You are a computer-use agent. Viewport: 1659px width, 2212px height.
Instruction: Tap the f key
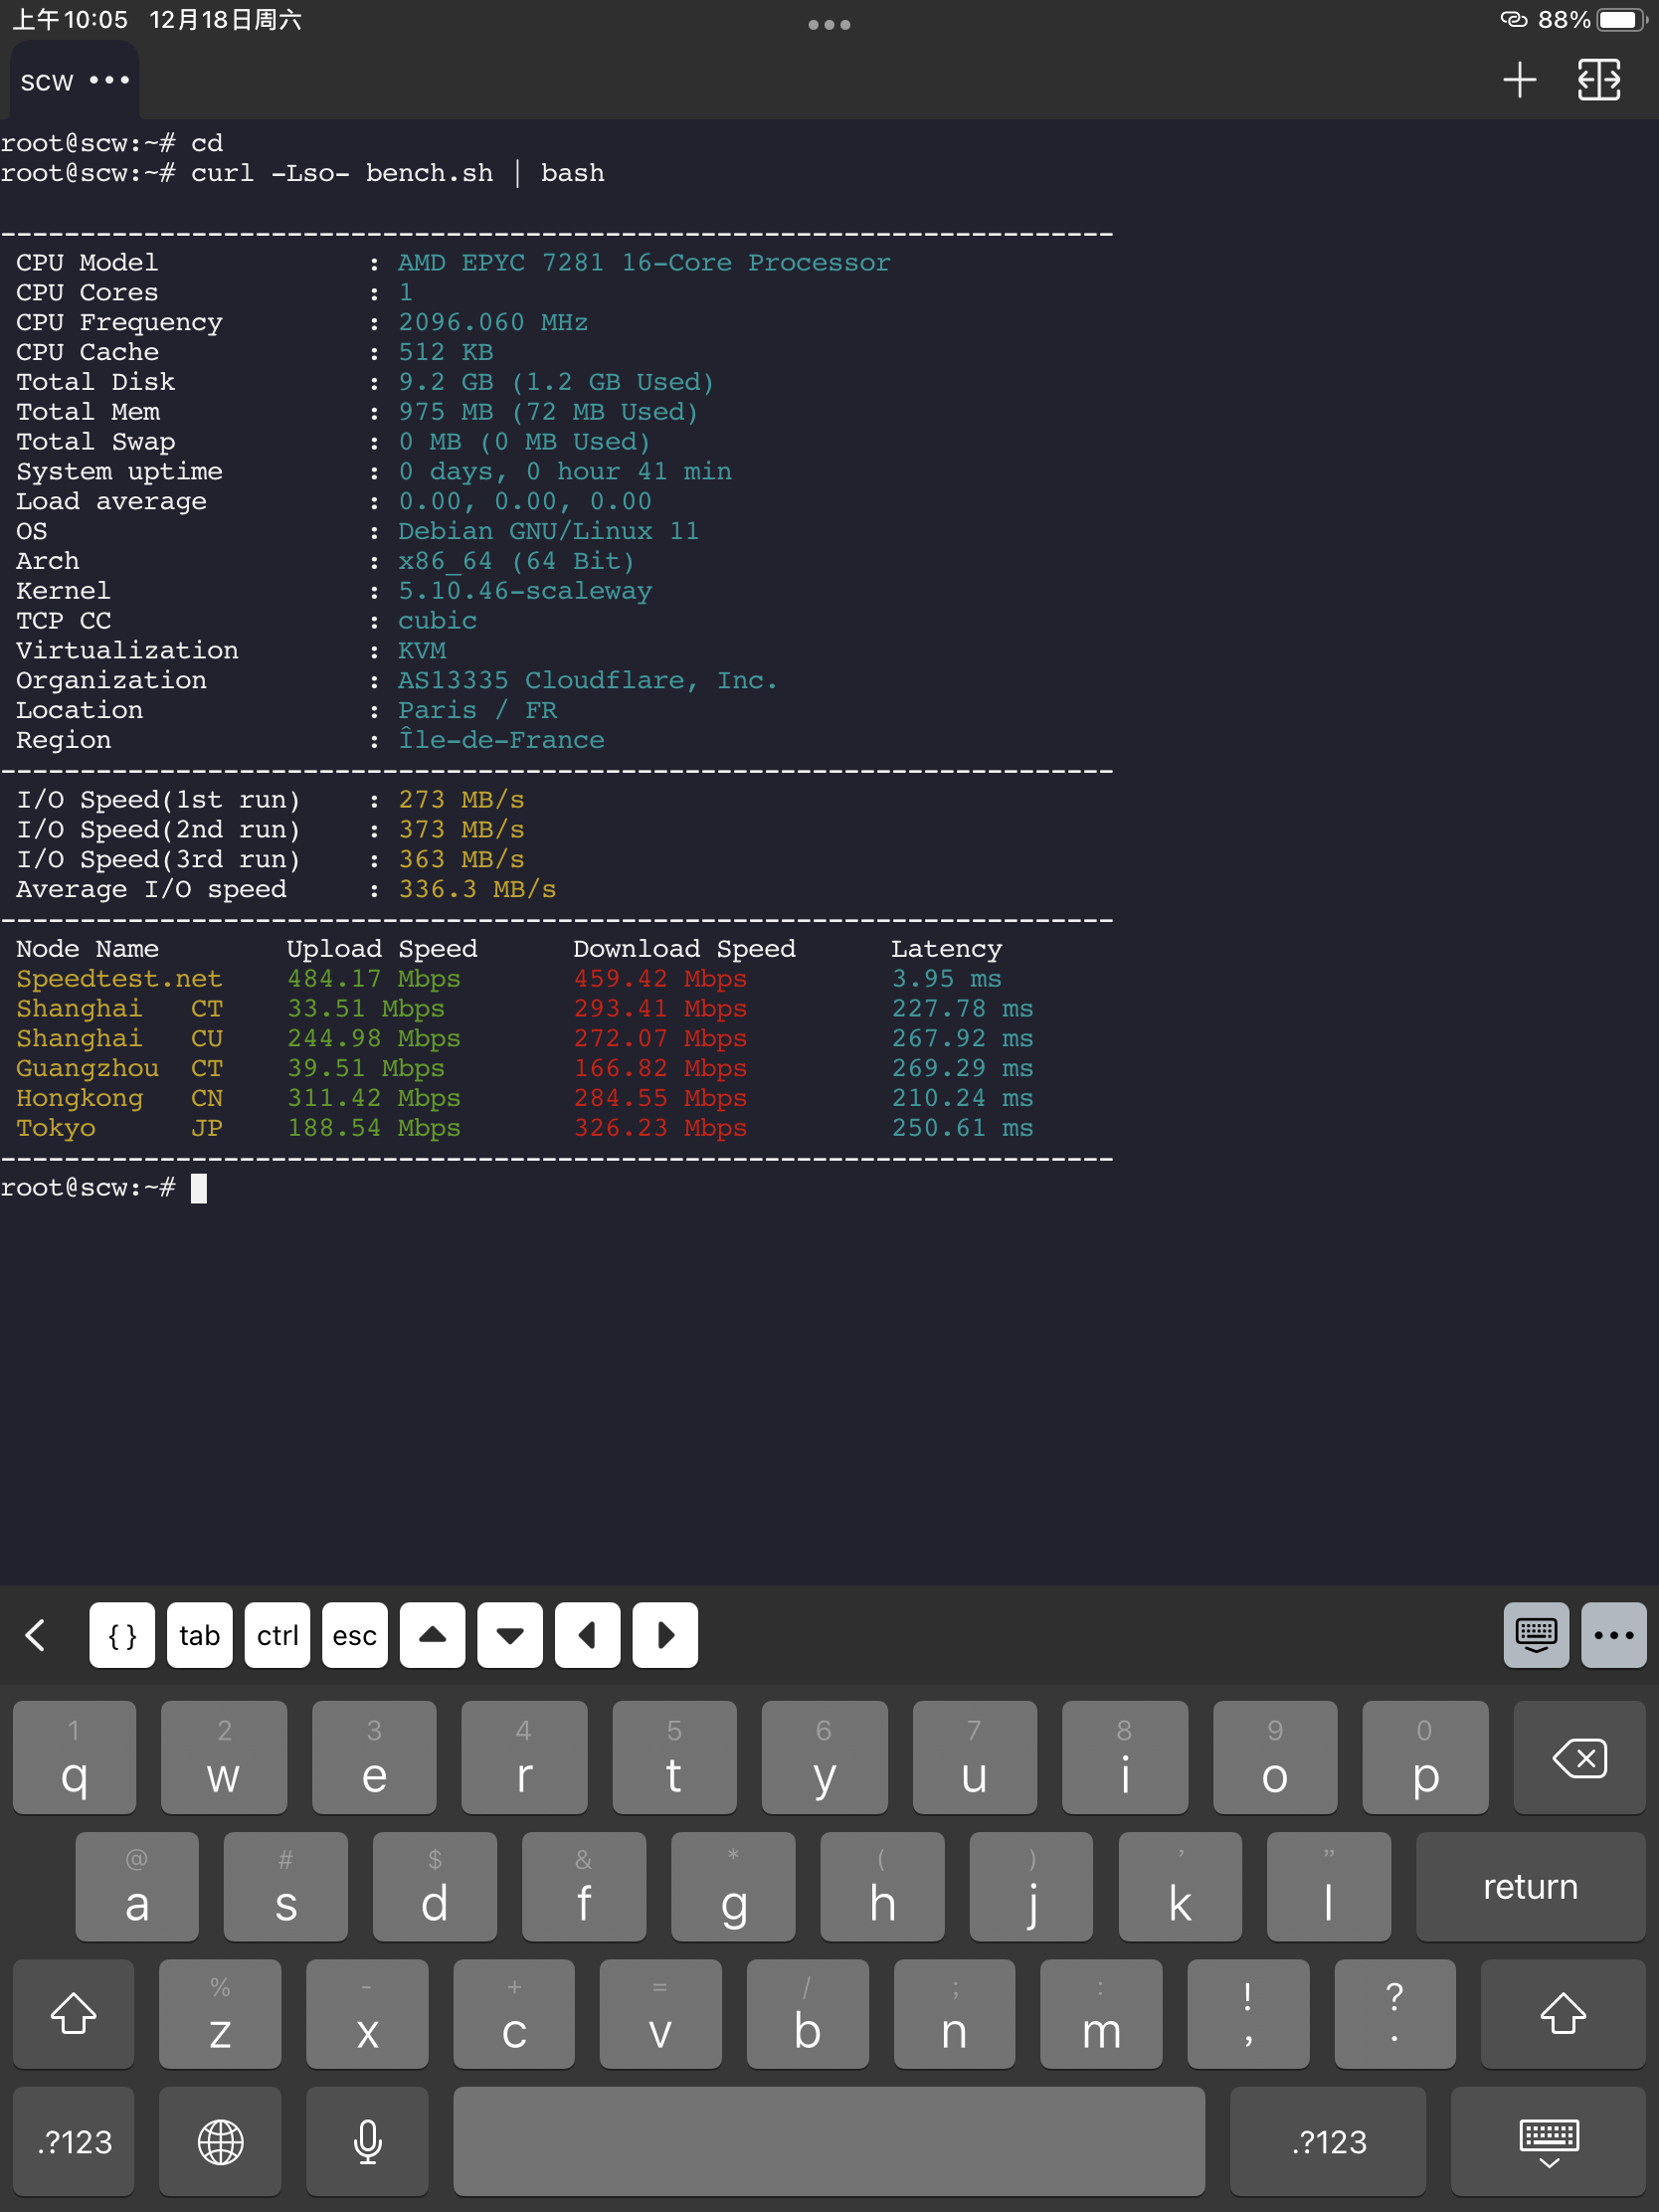584,1886
